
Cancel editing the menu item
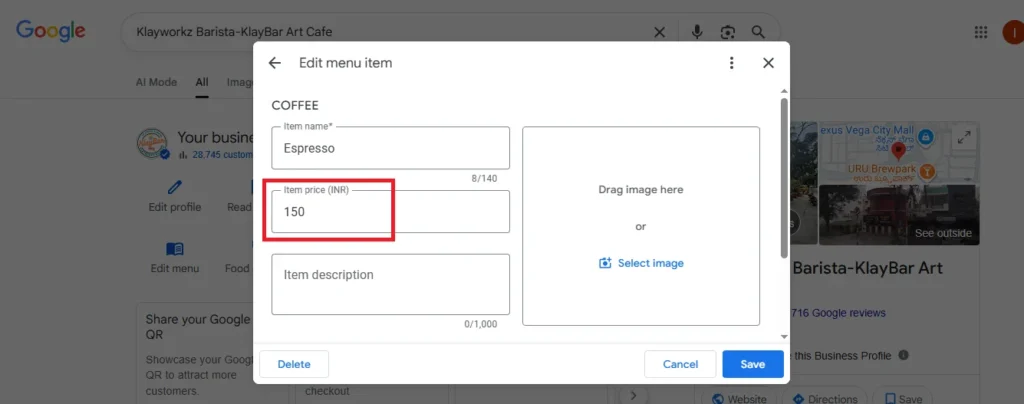[680, 364]
